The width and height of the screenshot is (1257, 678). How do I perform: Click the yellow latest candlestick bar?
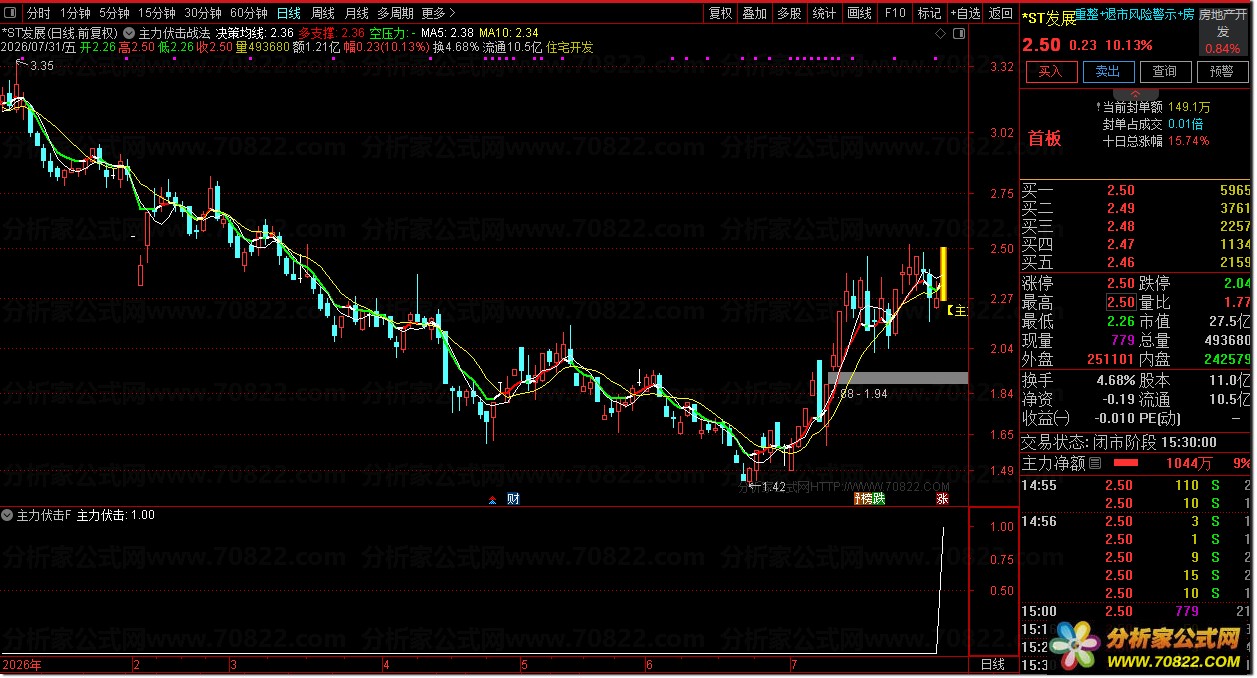(943, 274)
